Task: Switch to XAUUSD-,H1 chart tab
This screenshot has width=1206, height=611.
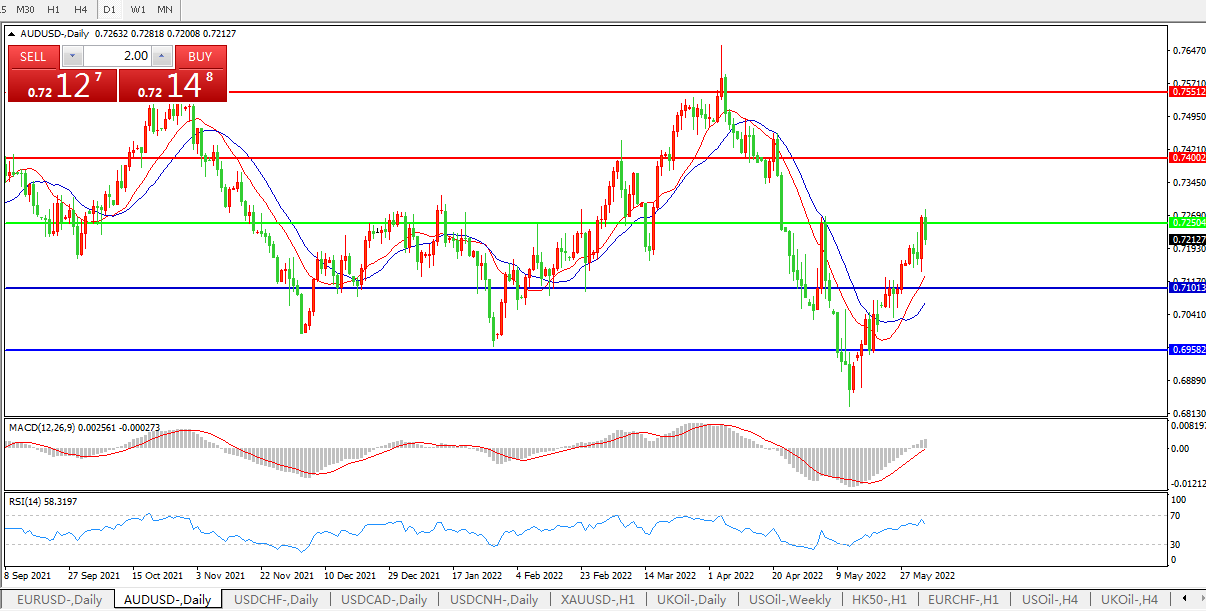Action: (x=597, y=600)
